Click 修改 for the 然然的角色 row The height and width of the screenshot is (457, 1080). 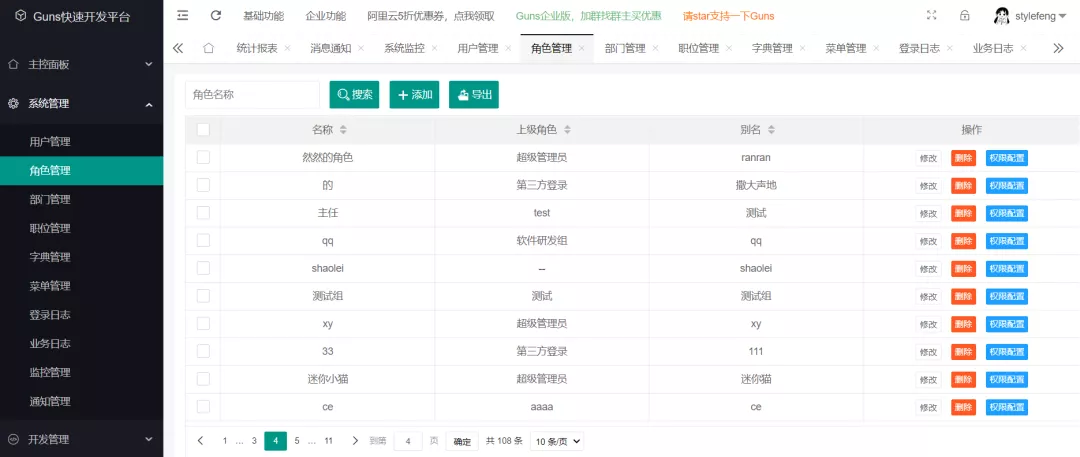(x=928, y=158)
